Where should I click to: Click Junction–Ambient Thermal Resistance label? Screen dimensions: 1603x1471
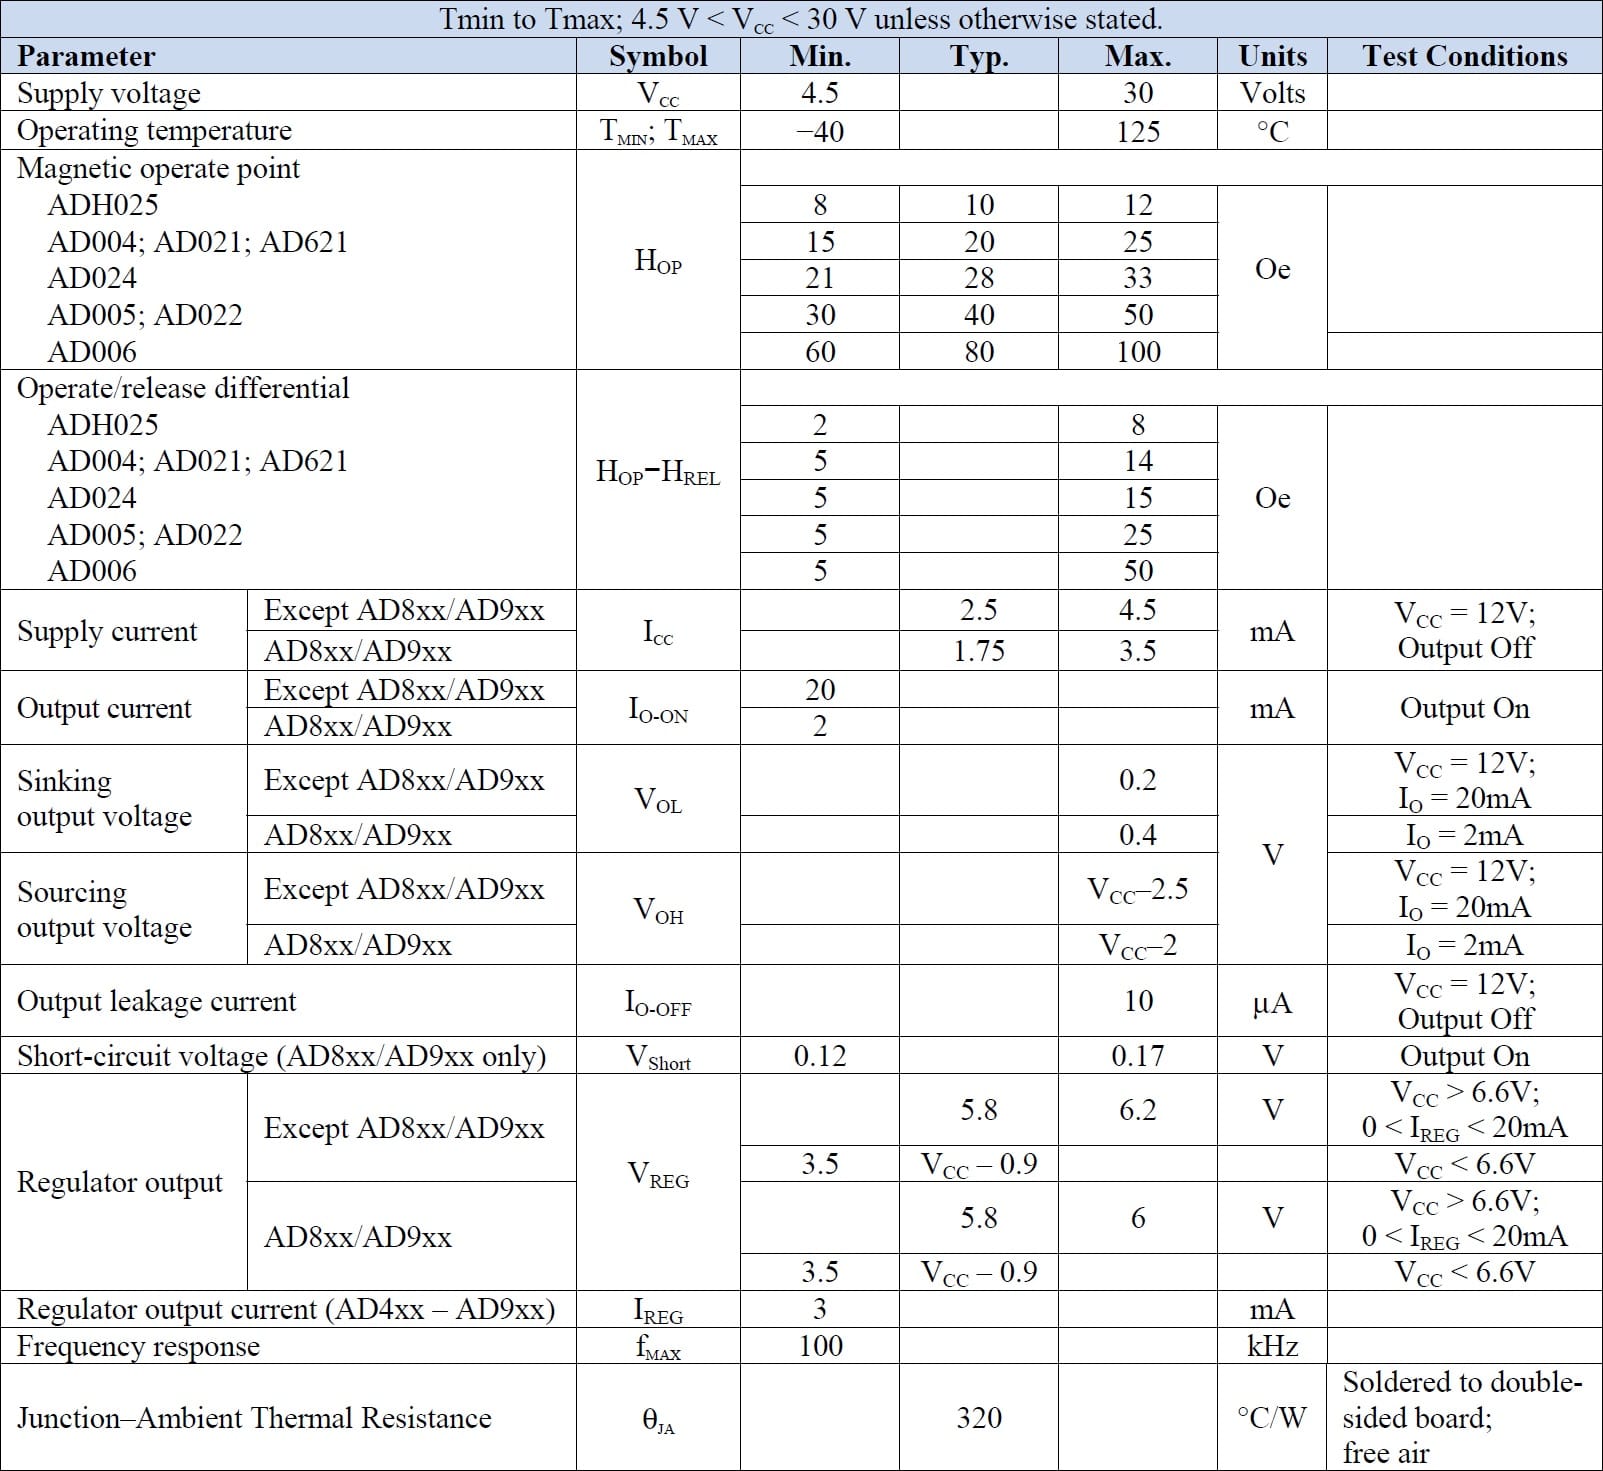point(254,1418)
